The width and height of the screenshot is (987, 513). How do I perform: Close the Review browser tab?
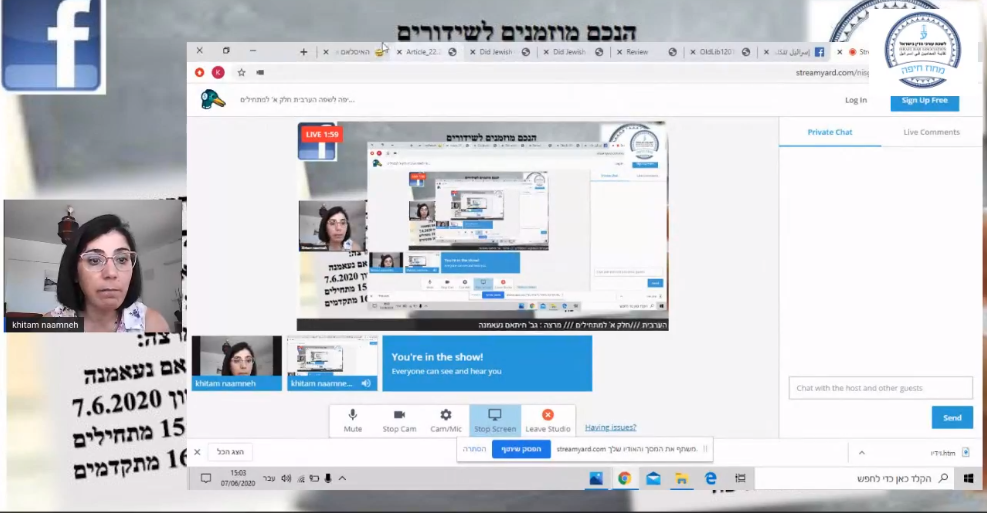click(x=619, y=52)
